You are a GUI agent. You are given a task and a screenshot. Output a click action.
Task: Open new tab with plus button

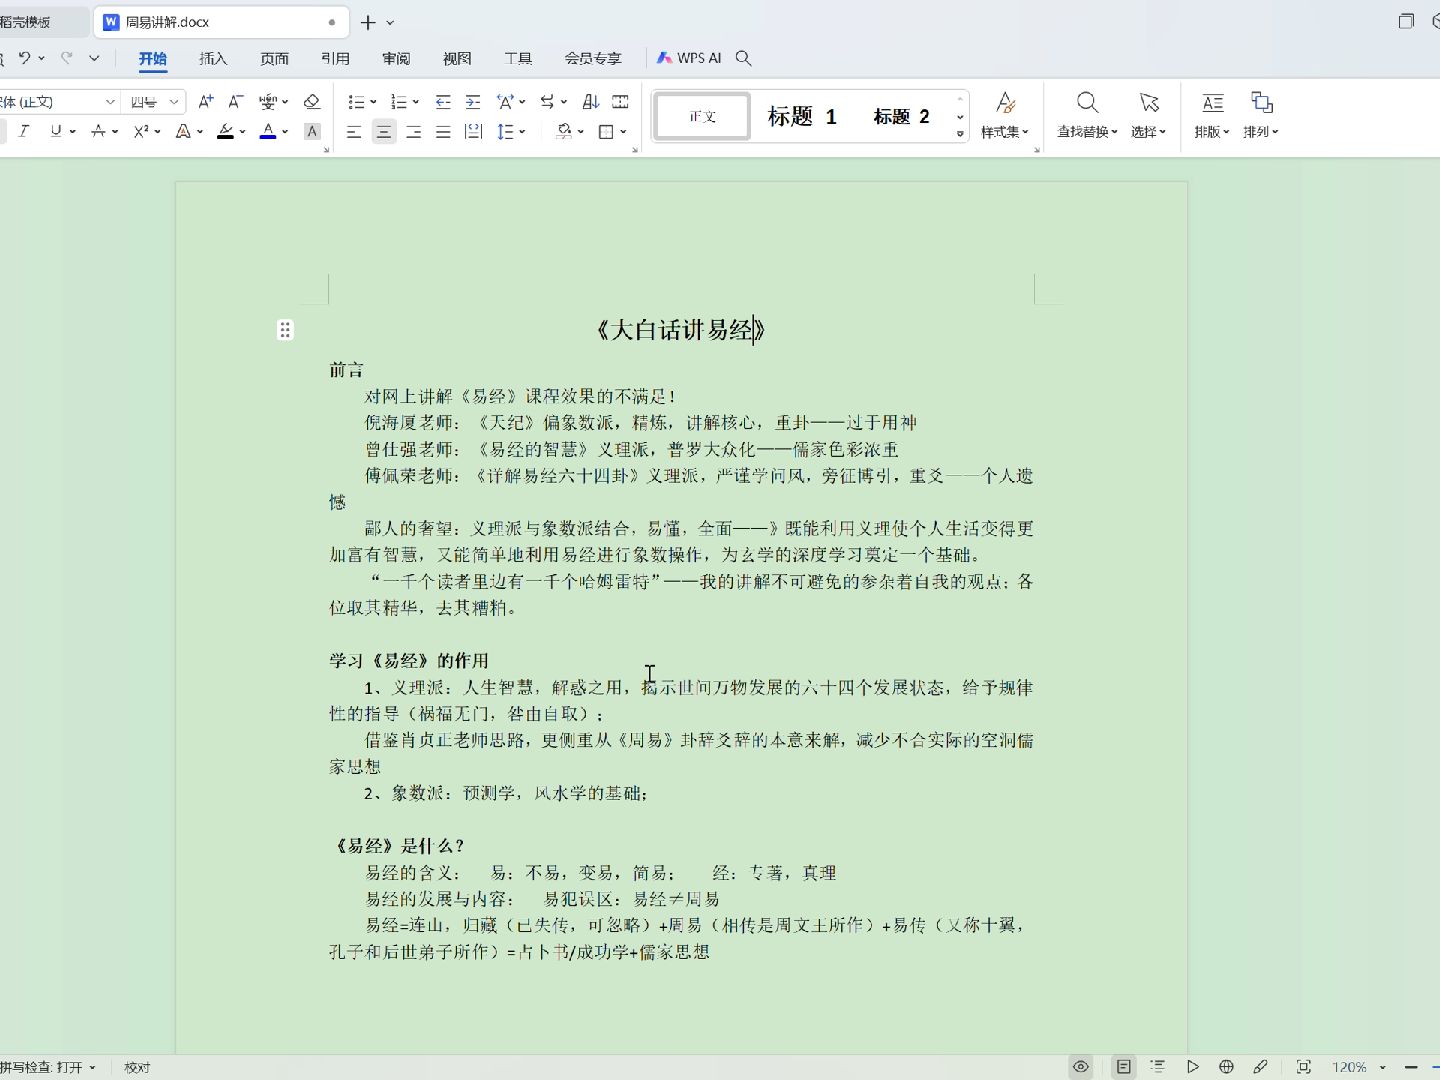pos(368,22)
